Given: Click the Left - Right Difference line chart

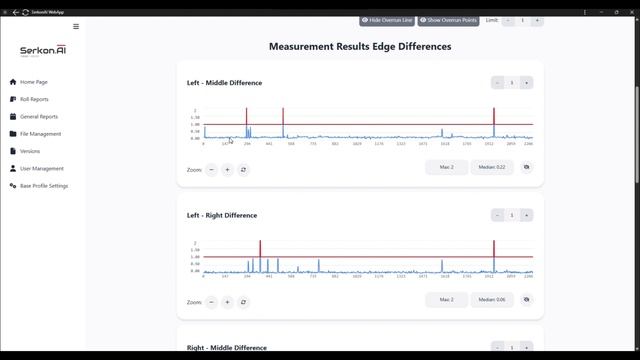Looking at the screenshot, I should [x=361, y=259].
